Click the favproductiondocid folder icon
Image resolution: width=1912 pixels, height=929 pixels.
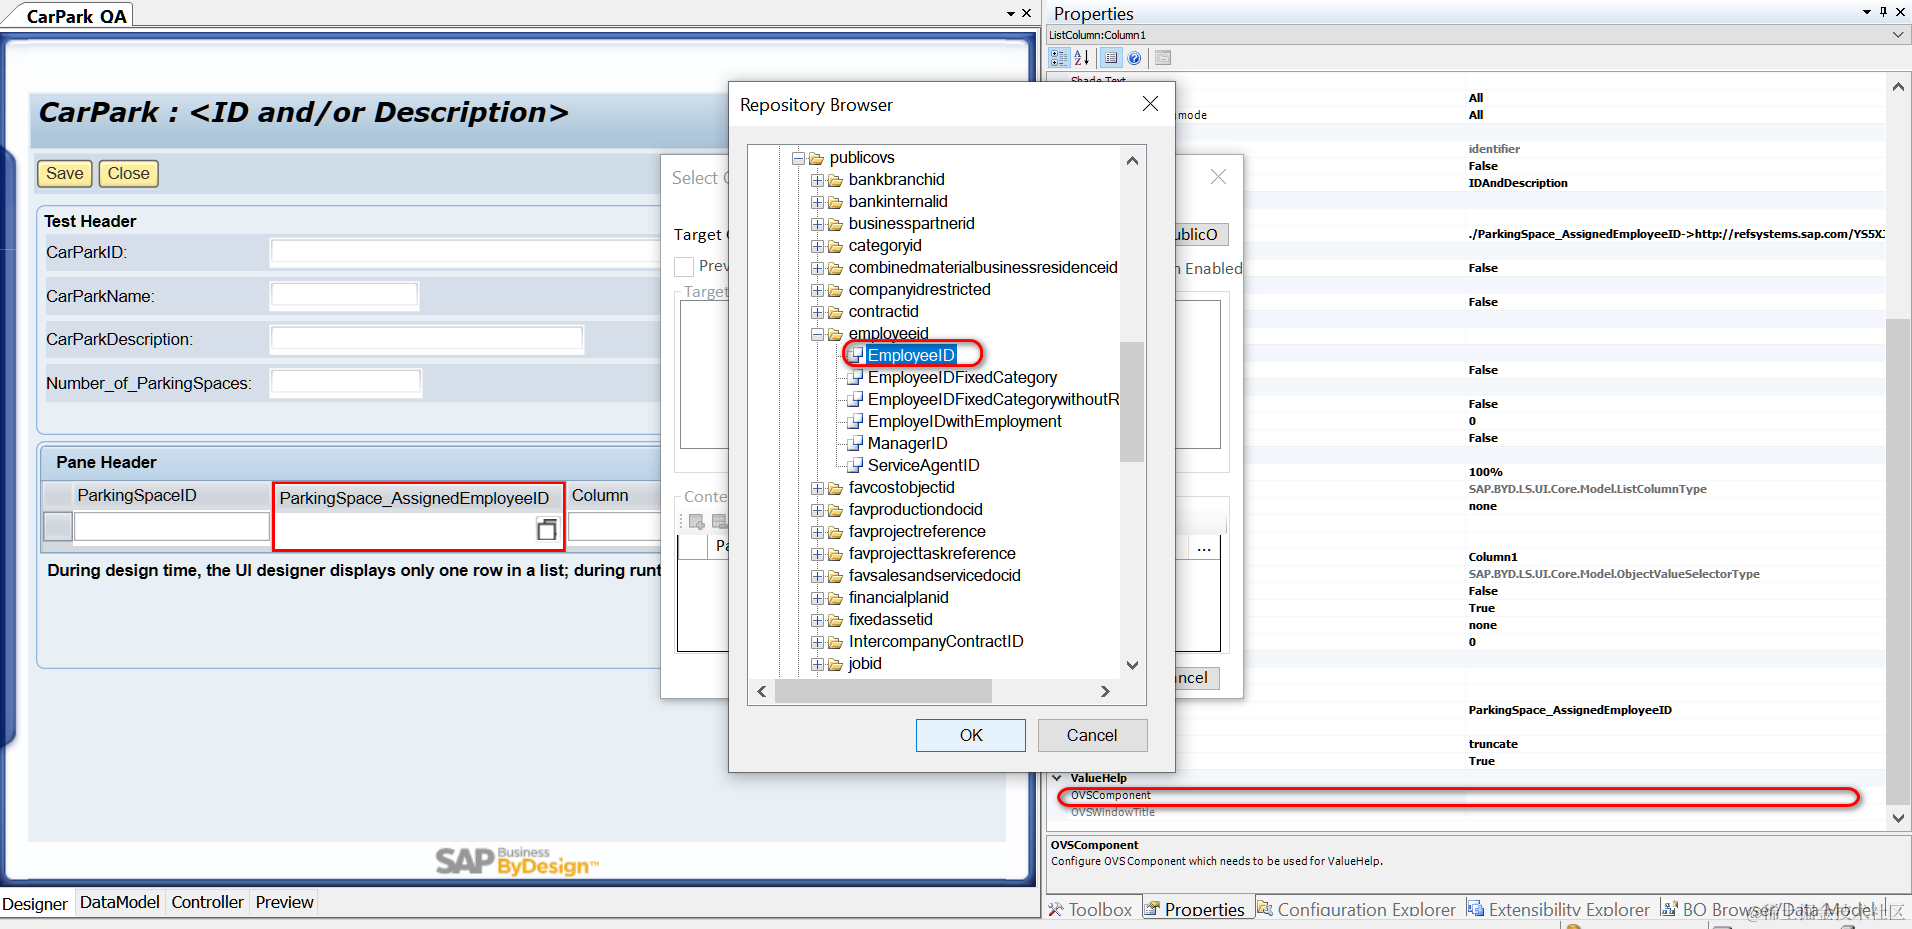(x=835, y=510)
